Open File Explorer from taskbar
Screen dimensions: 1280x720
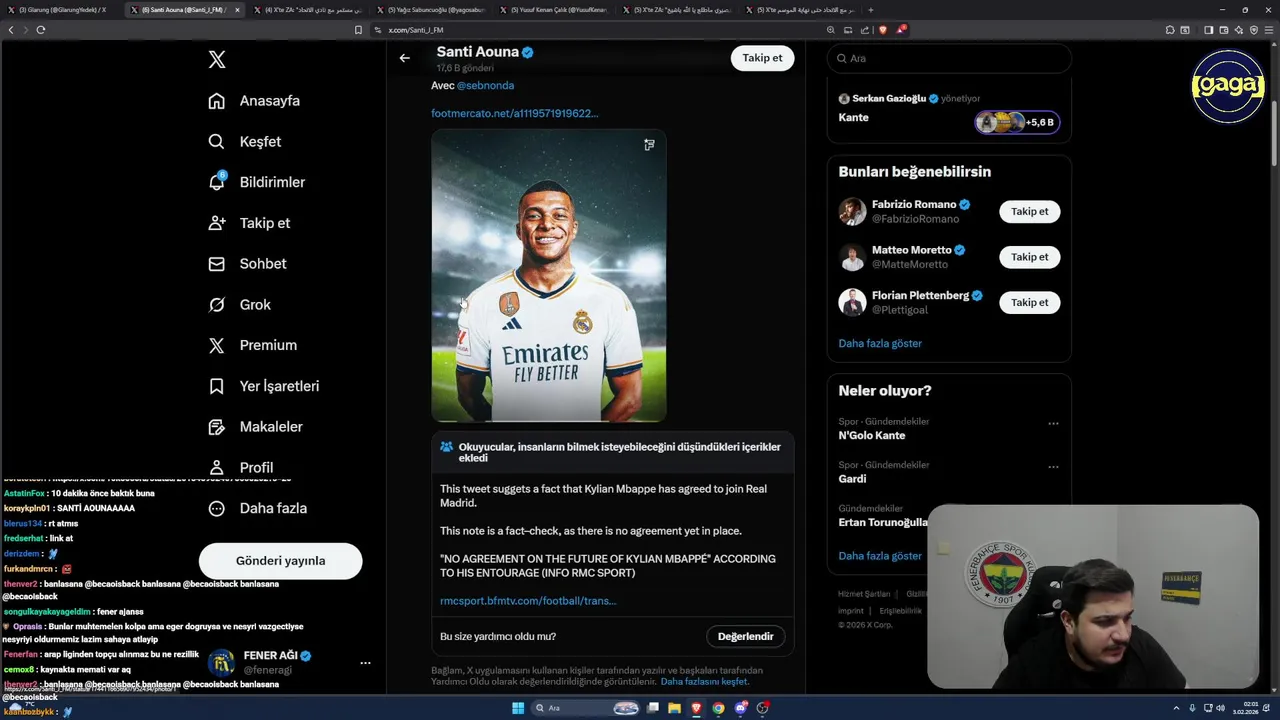[675, 708]
